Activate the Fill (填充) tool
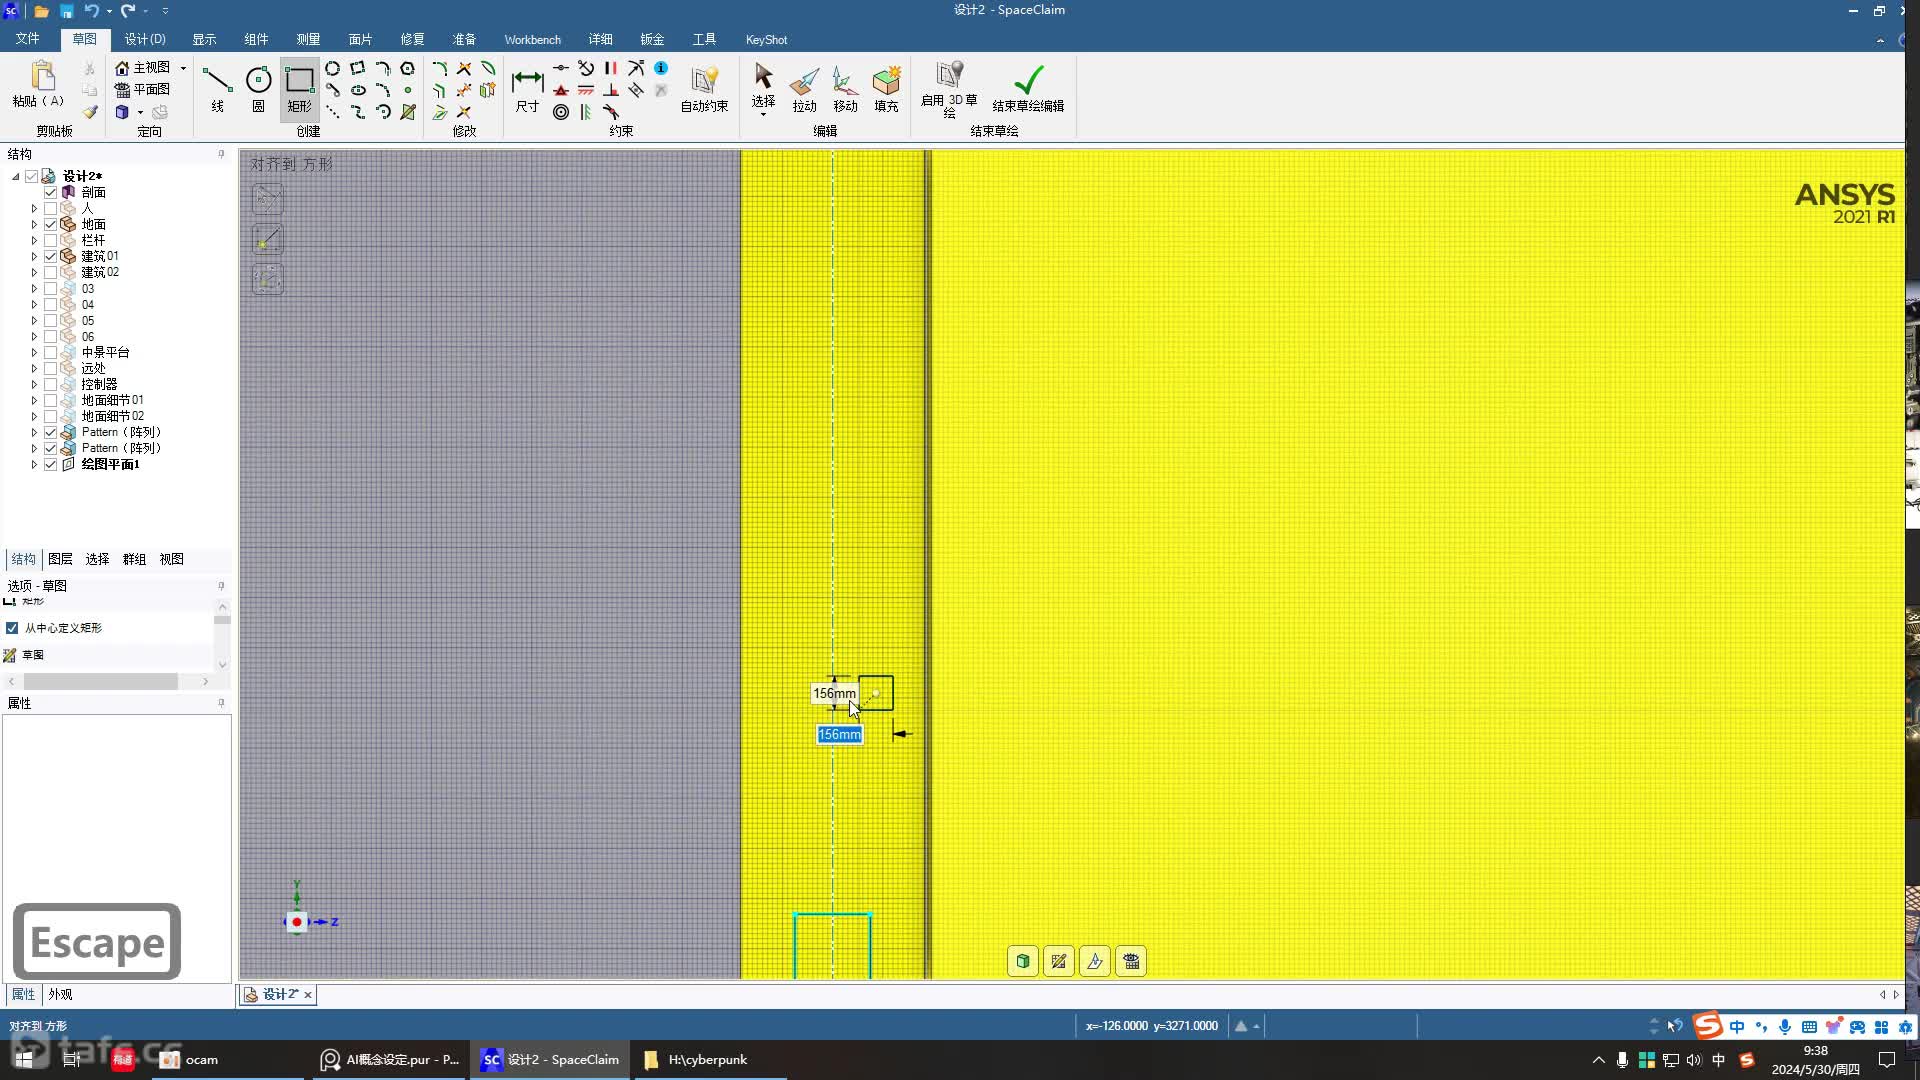 [x=886, y=88]
